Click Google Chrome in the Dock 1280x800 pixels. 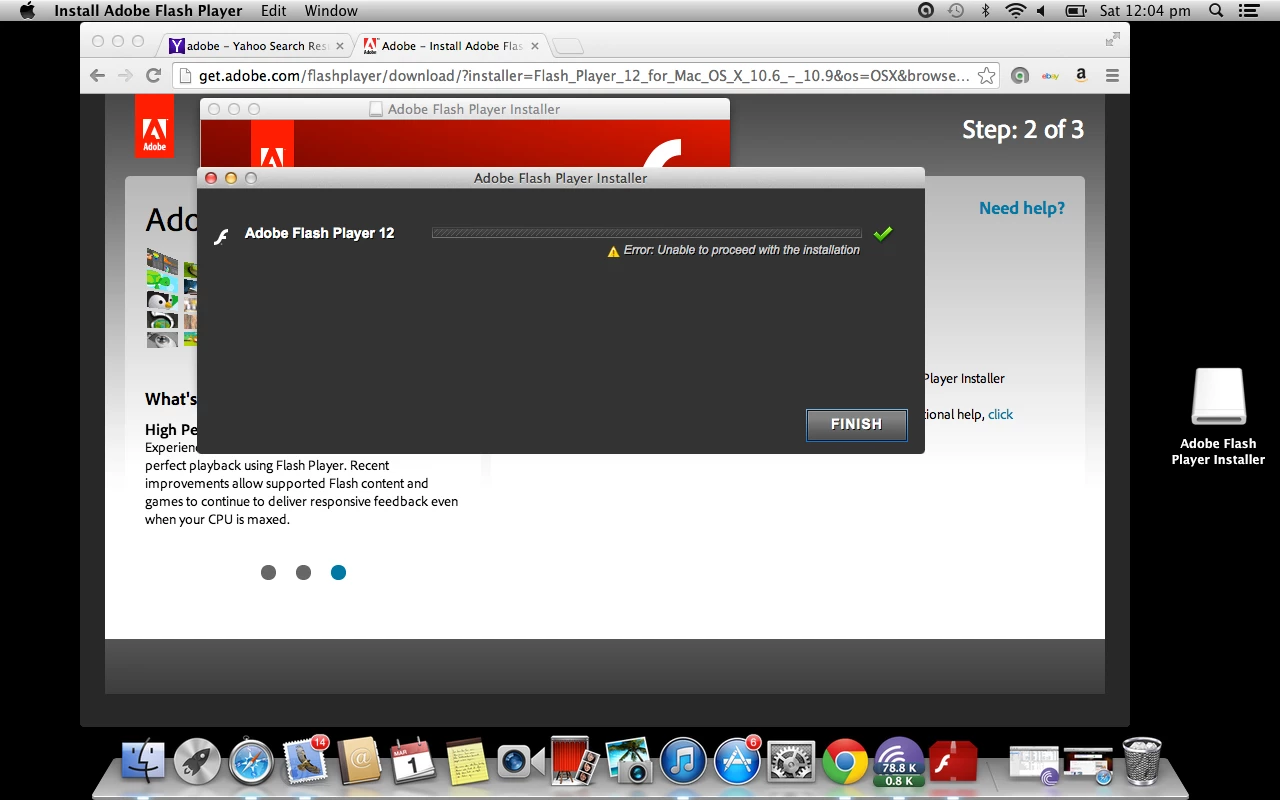[845, 763]
